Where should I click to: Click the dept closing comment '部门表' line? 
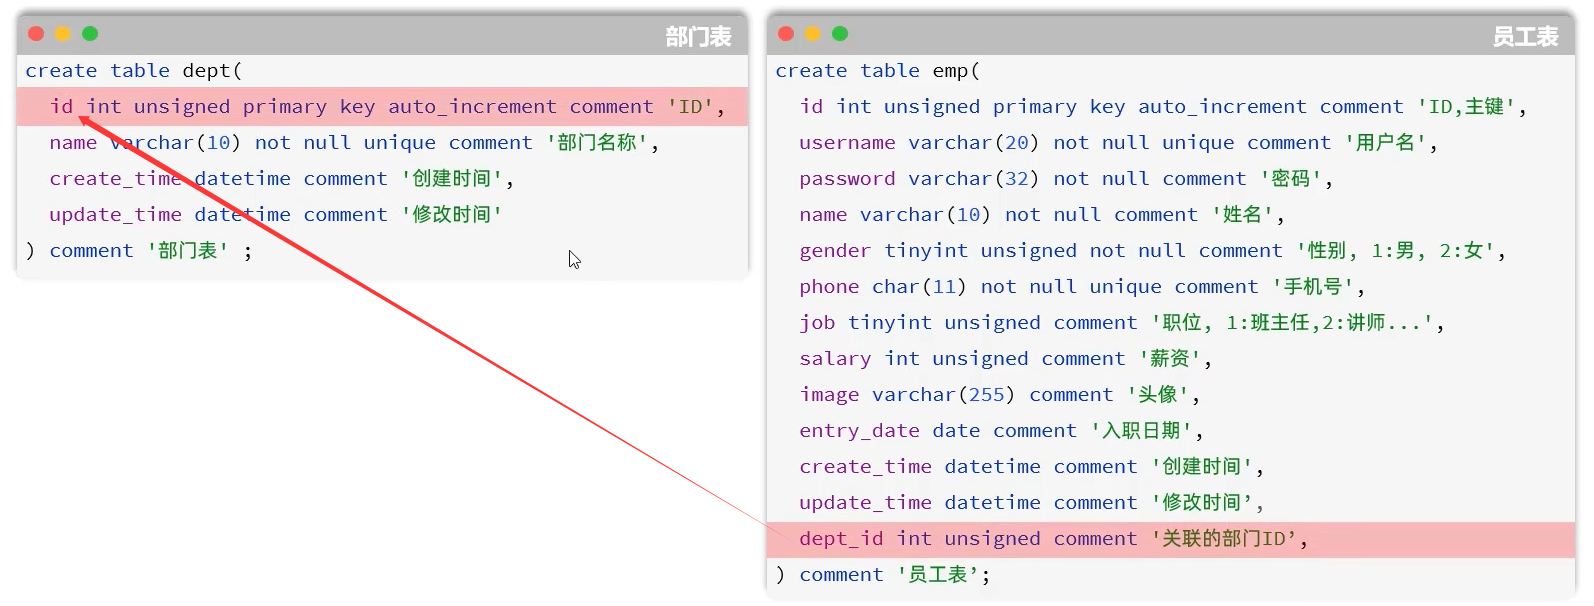(x=138, y=251)
